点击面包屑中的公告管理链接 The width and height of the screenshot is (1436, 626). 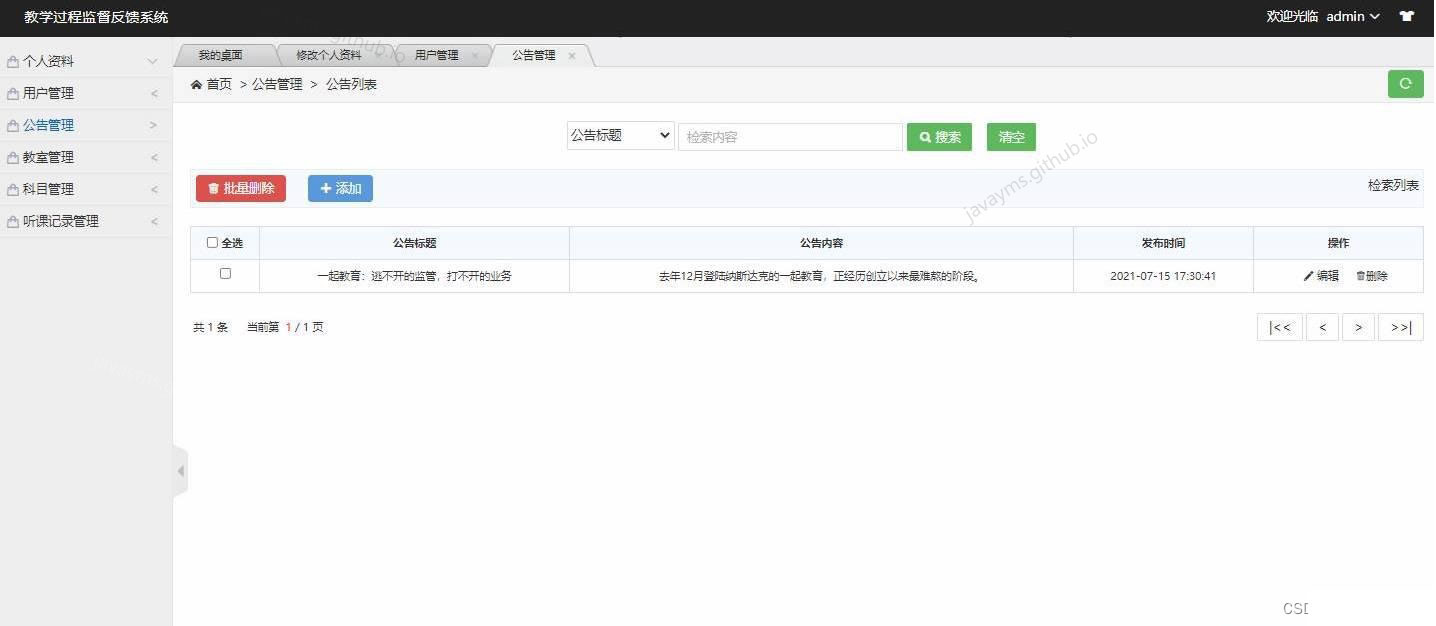coord(277,84)
